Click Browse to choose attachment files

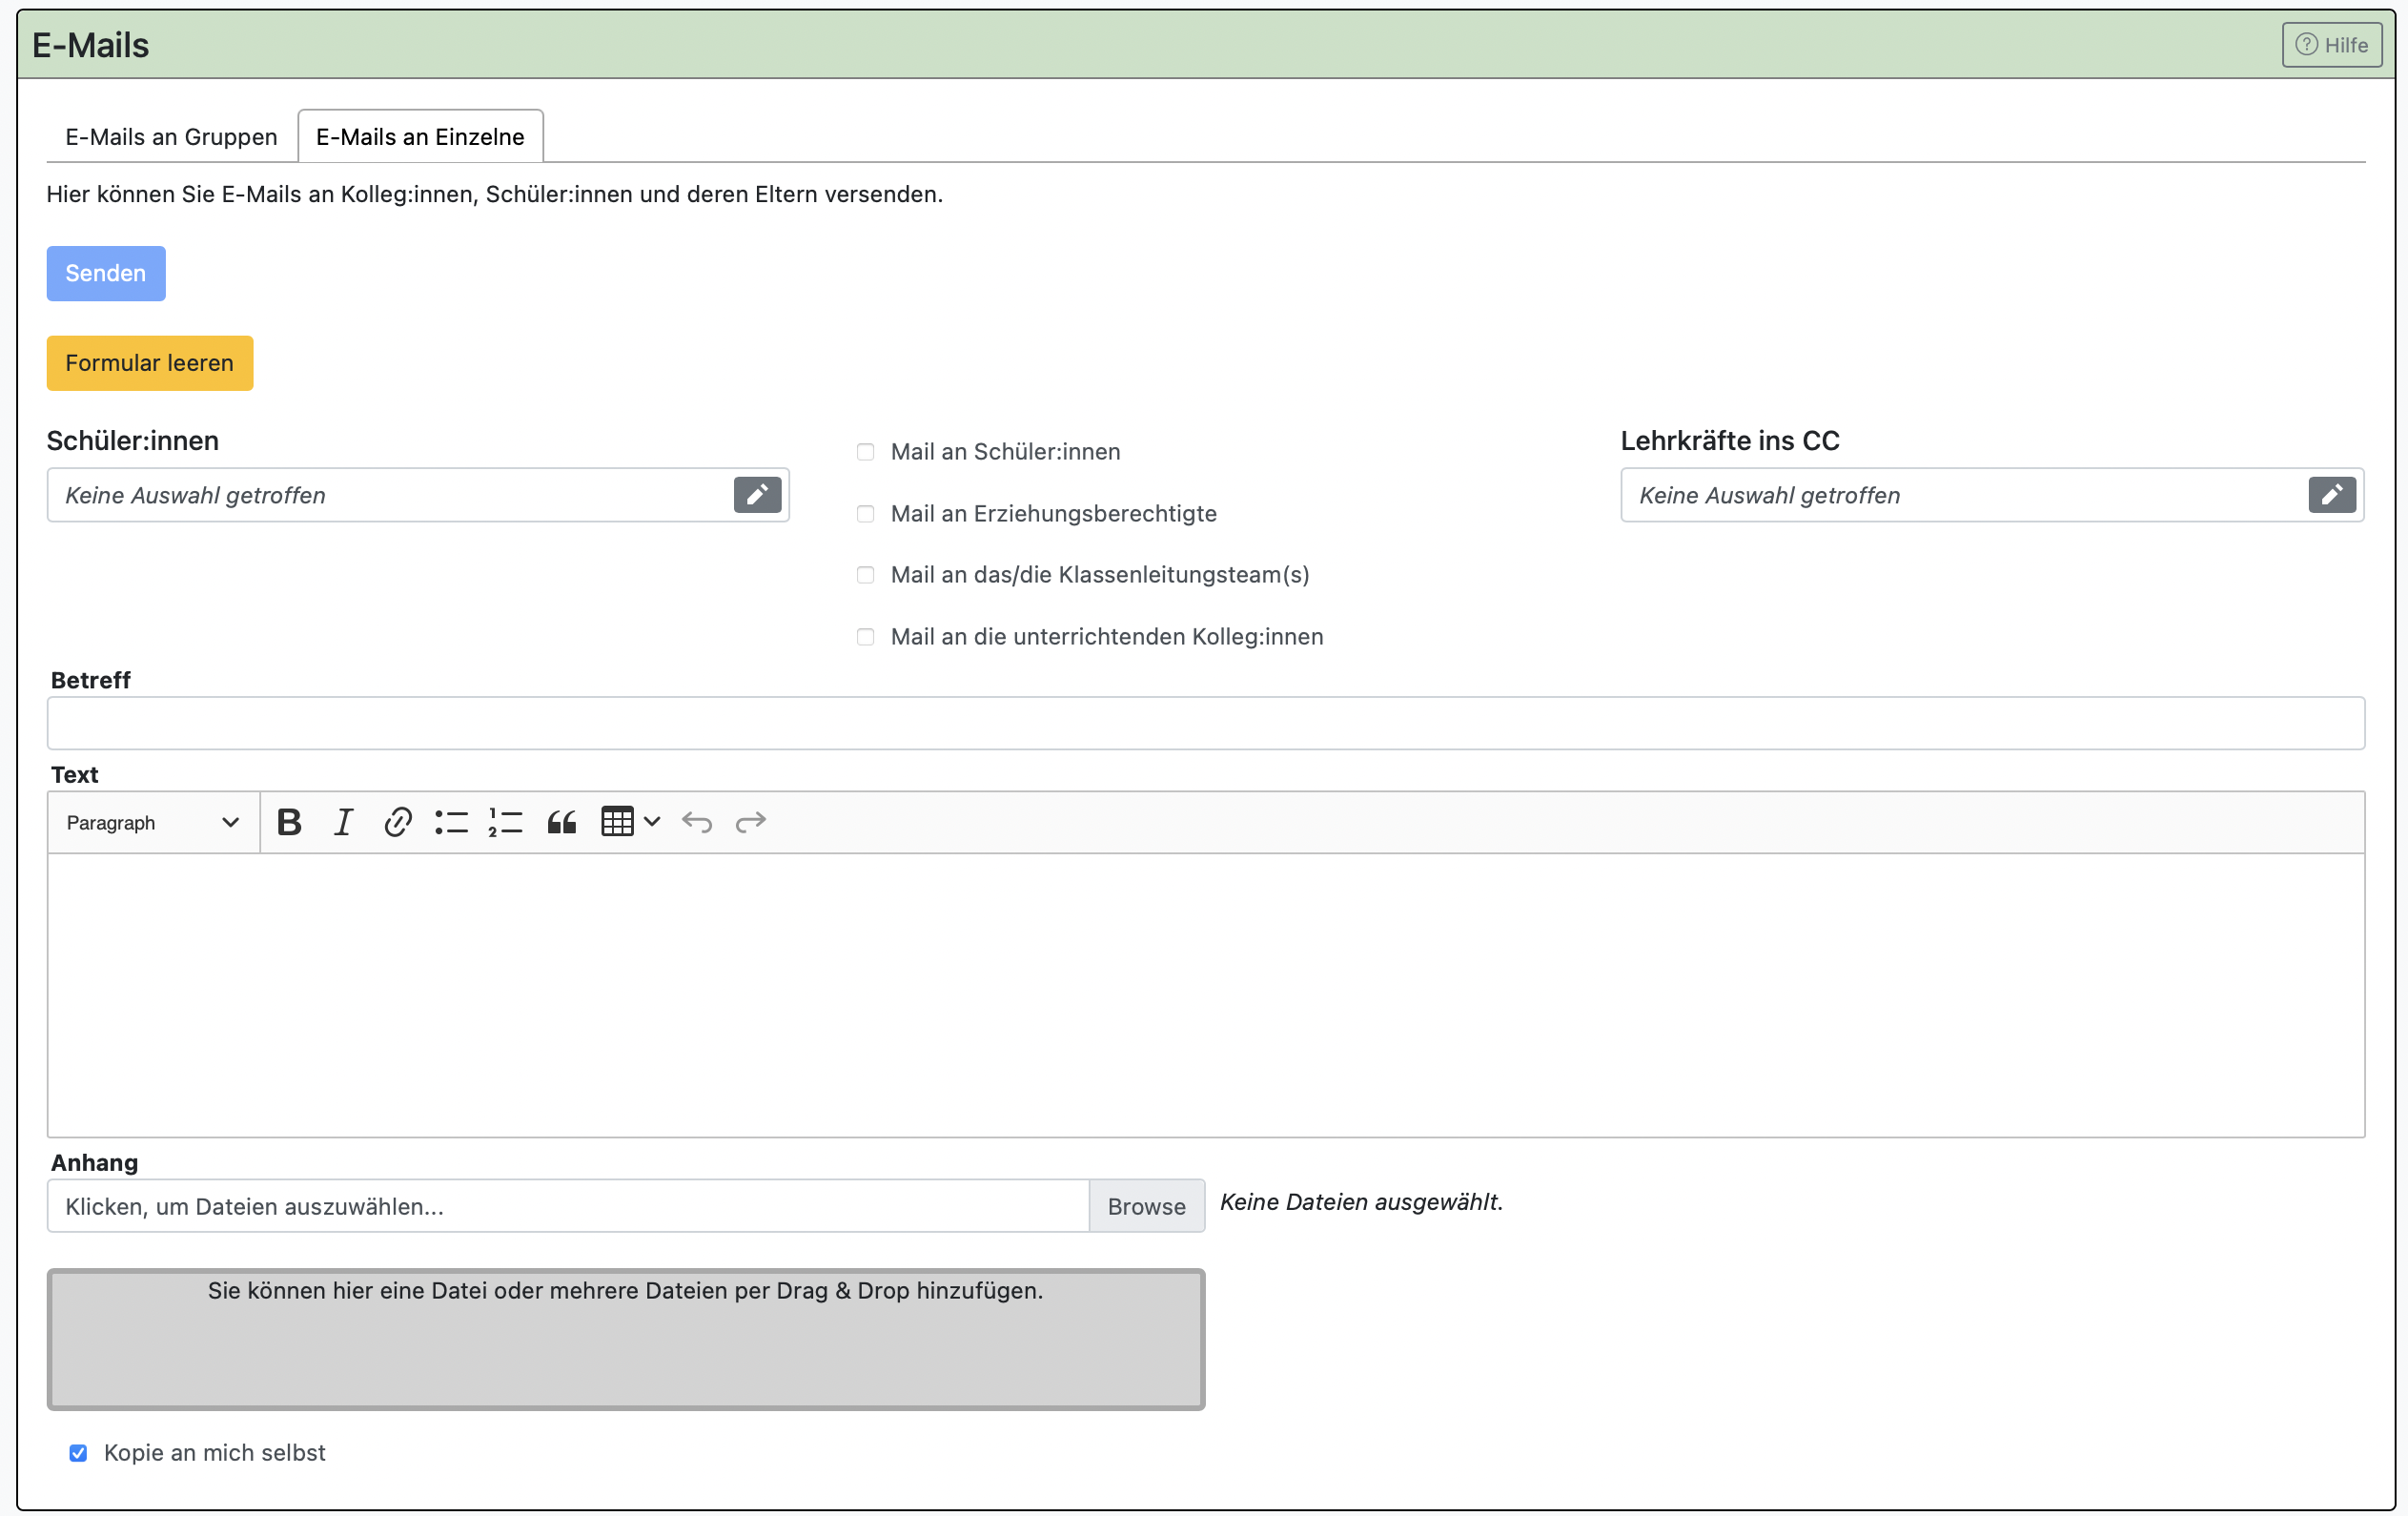pyautogui.click(x=1146, y=1206)
